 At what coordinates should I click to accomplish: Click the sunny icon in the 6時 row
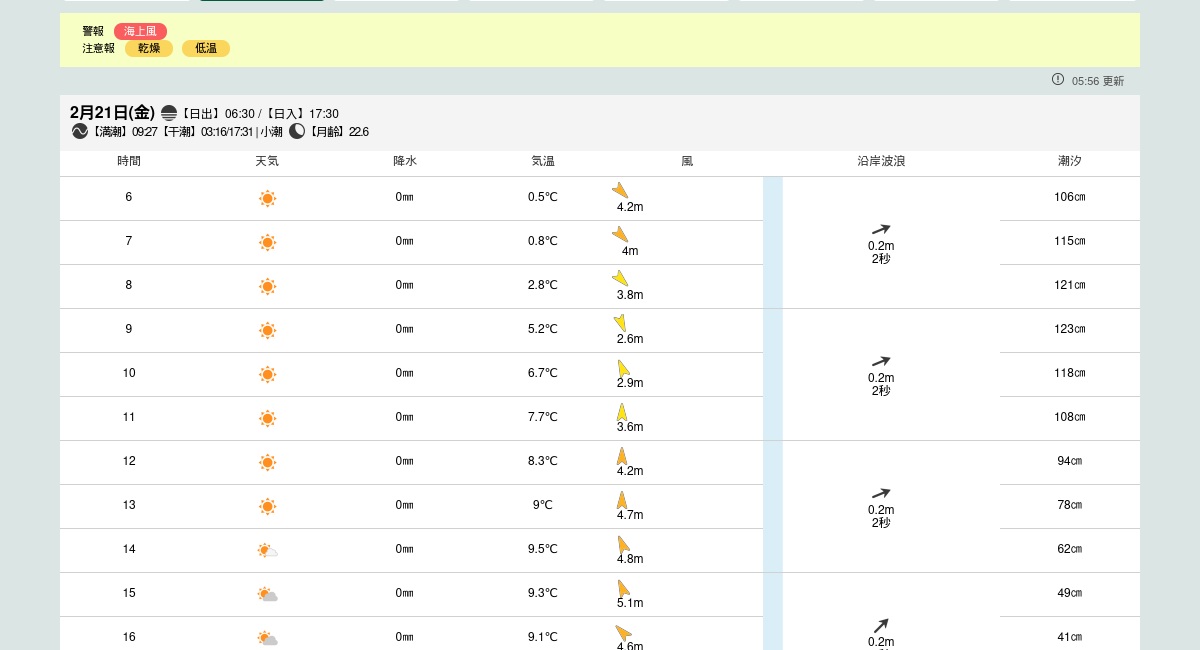[267, 198]
